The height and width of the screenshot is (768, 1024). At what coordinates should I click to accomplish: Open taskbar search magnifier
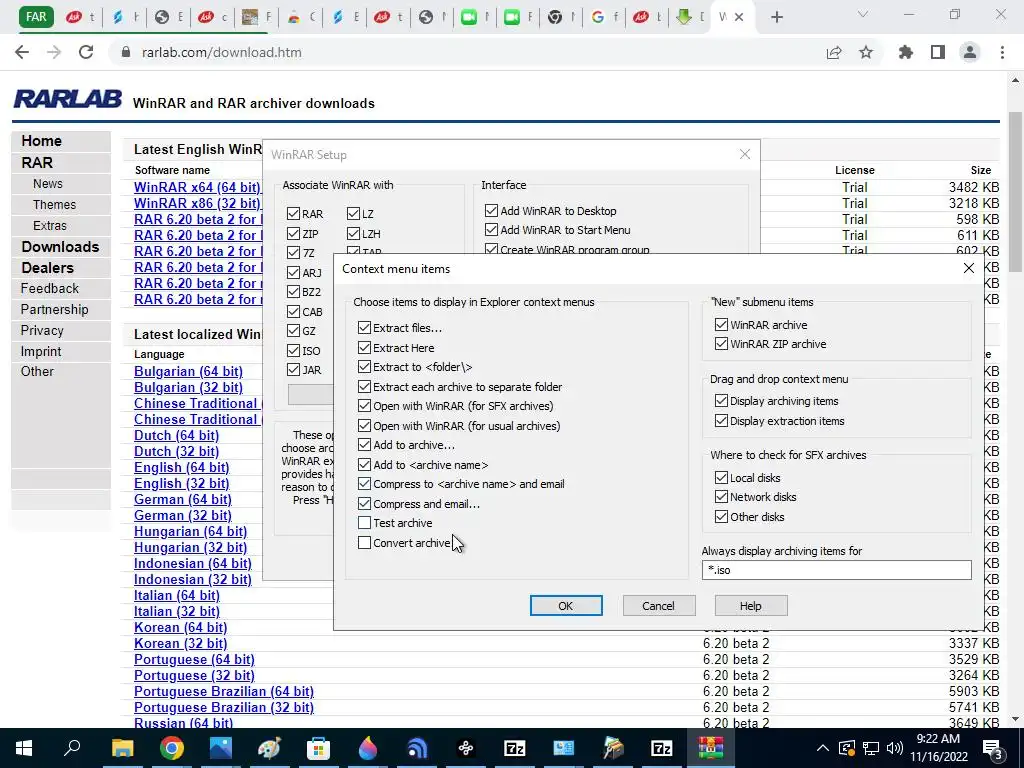[x=72, y=748]
